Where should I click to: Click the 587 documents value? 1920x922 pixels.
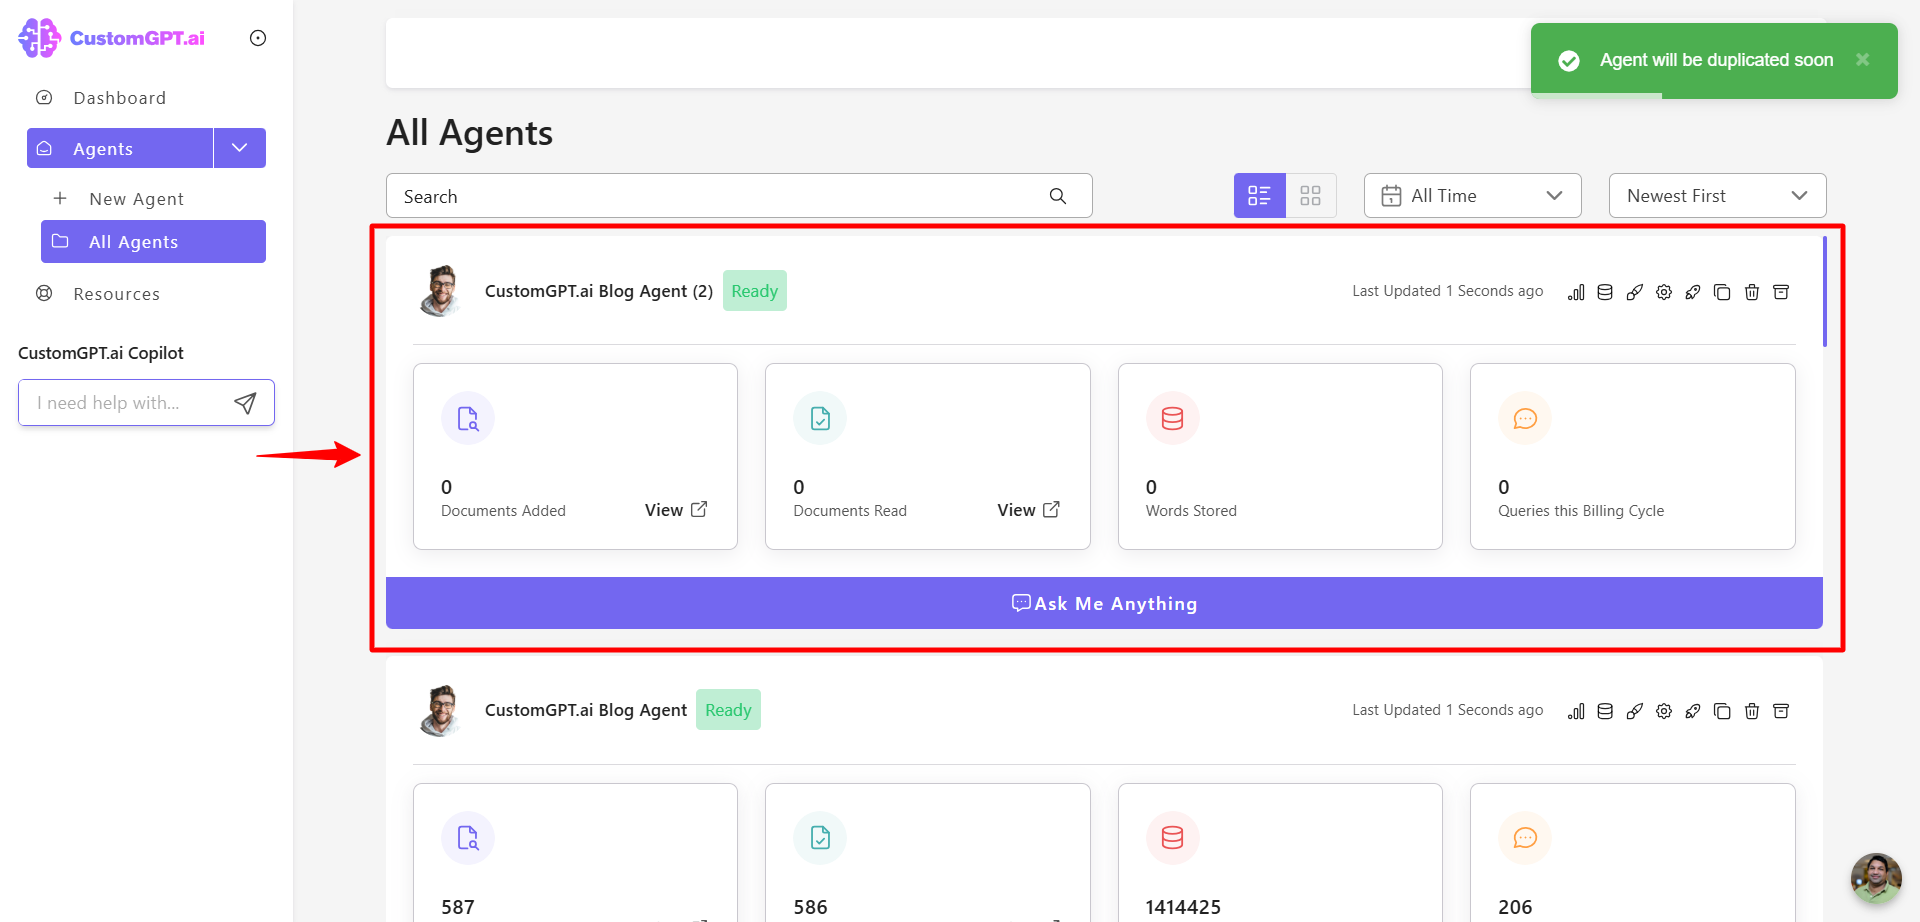[458, 907]
